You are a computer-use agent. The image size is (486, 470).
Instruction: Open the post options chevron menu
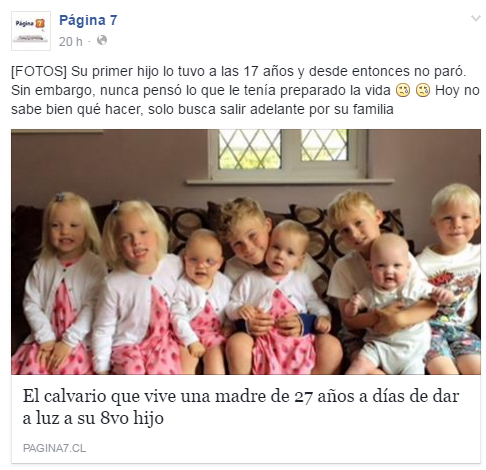pyautogui.click(x=476, y=18)
